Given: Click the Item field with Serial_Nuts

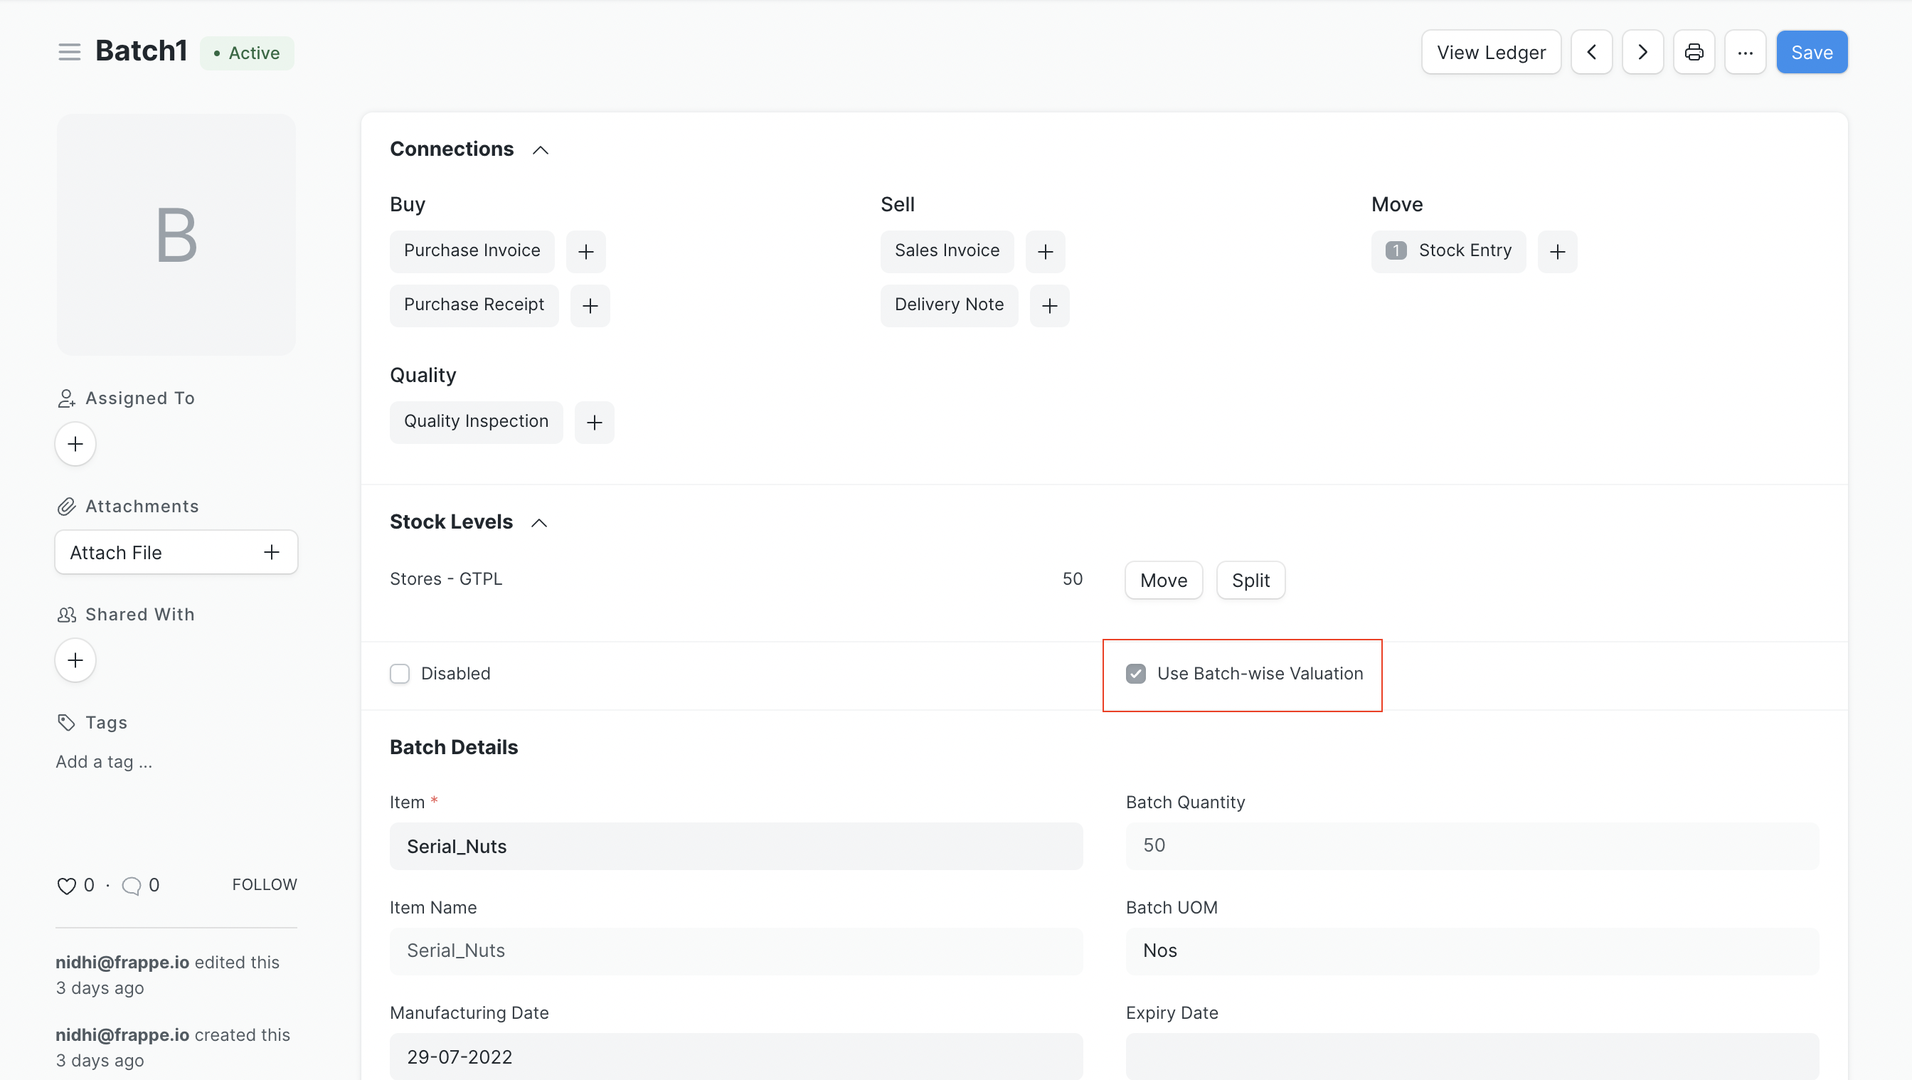Looking at the screenshot, I should pyautogui.click(x=736, y=846).
